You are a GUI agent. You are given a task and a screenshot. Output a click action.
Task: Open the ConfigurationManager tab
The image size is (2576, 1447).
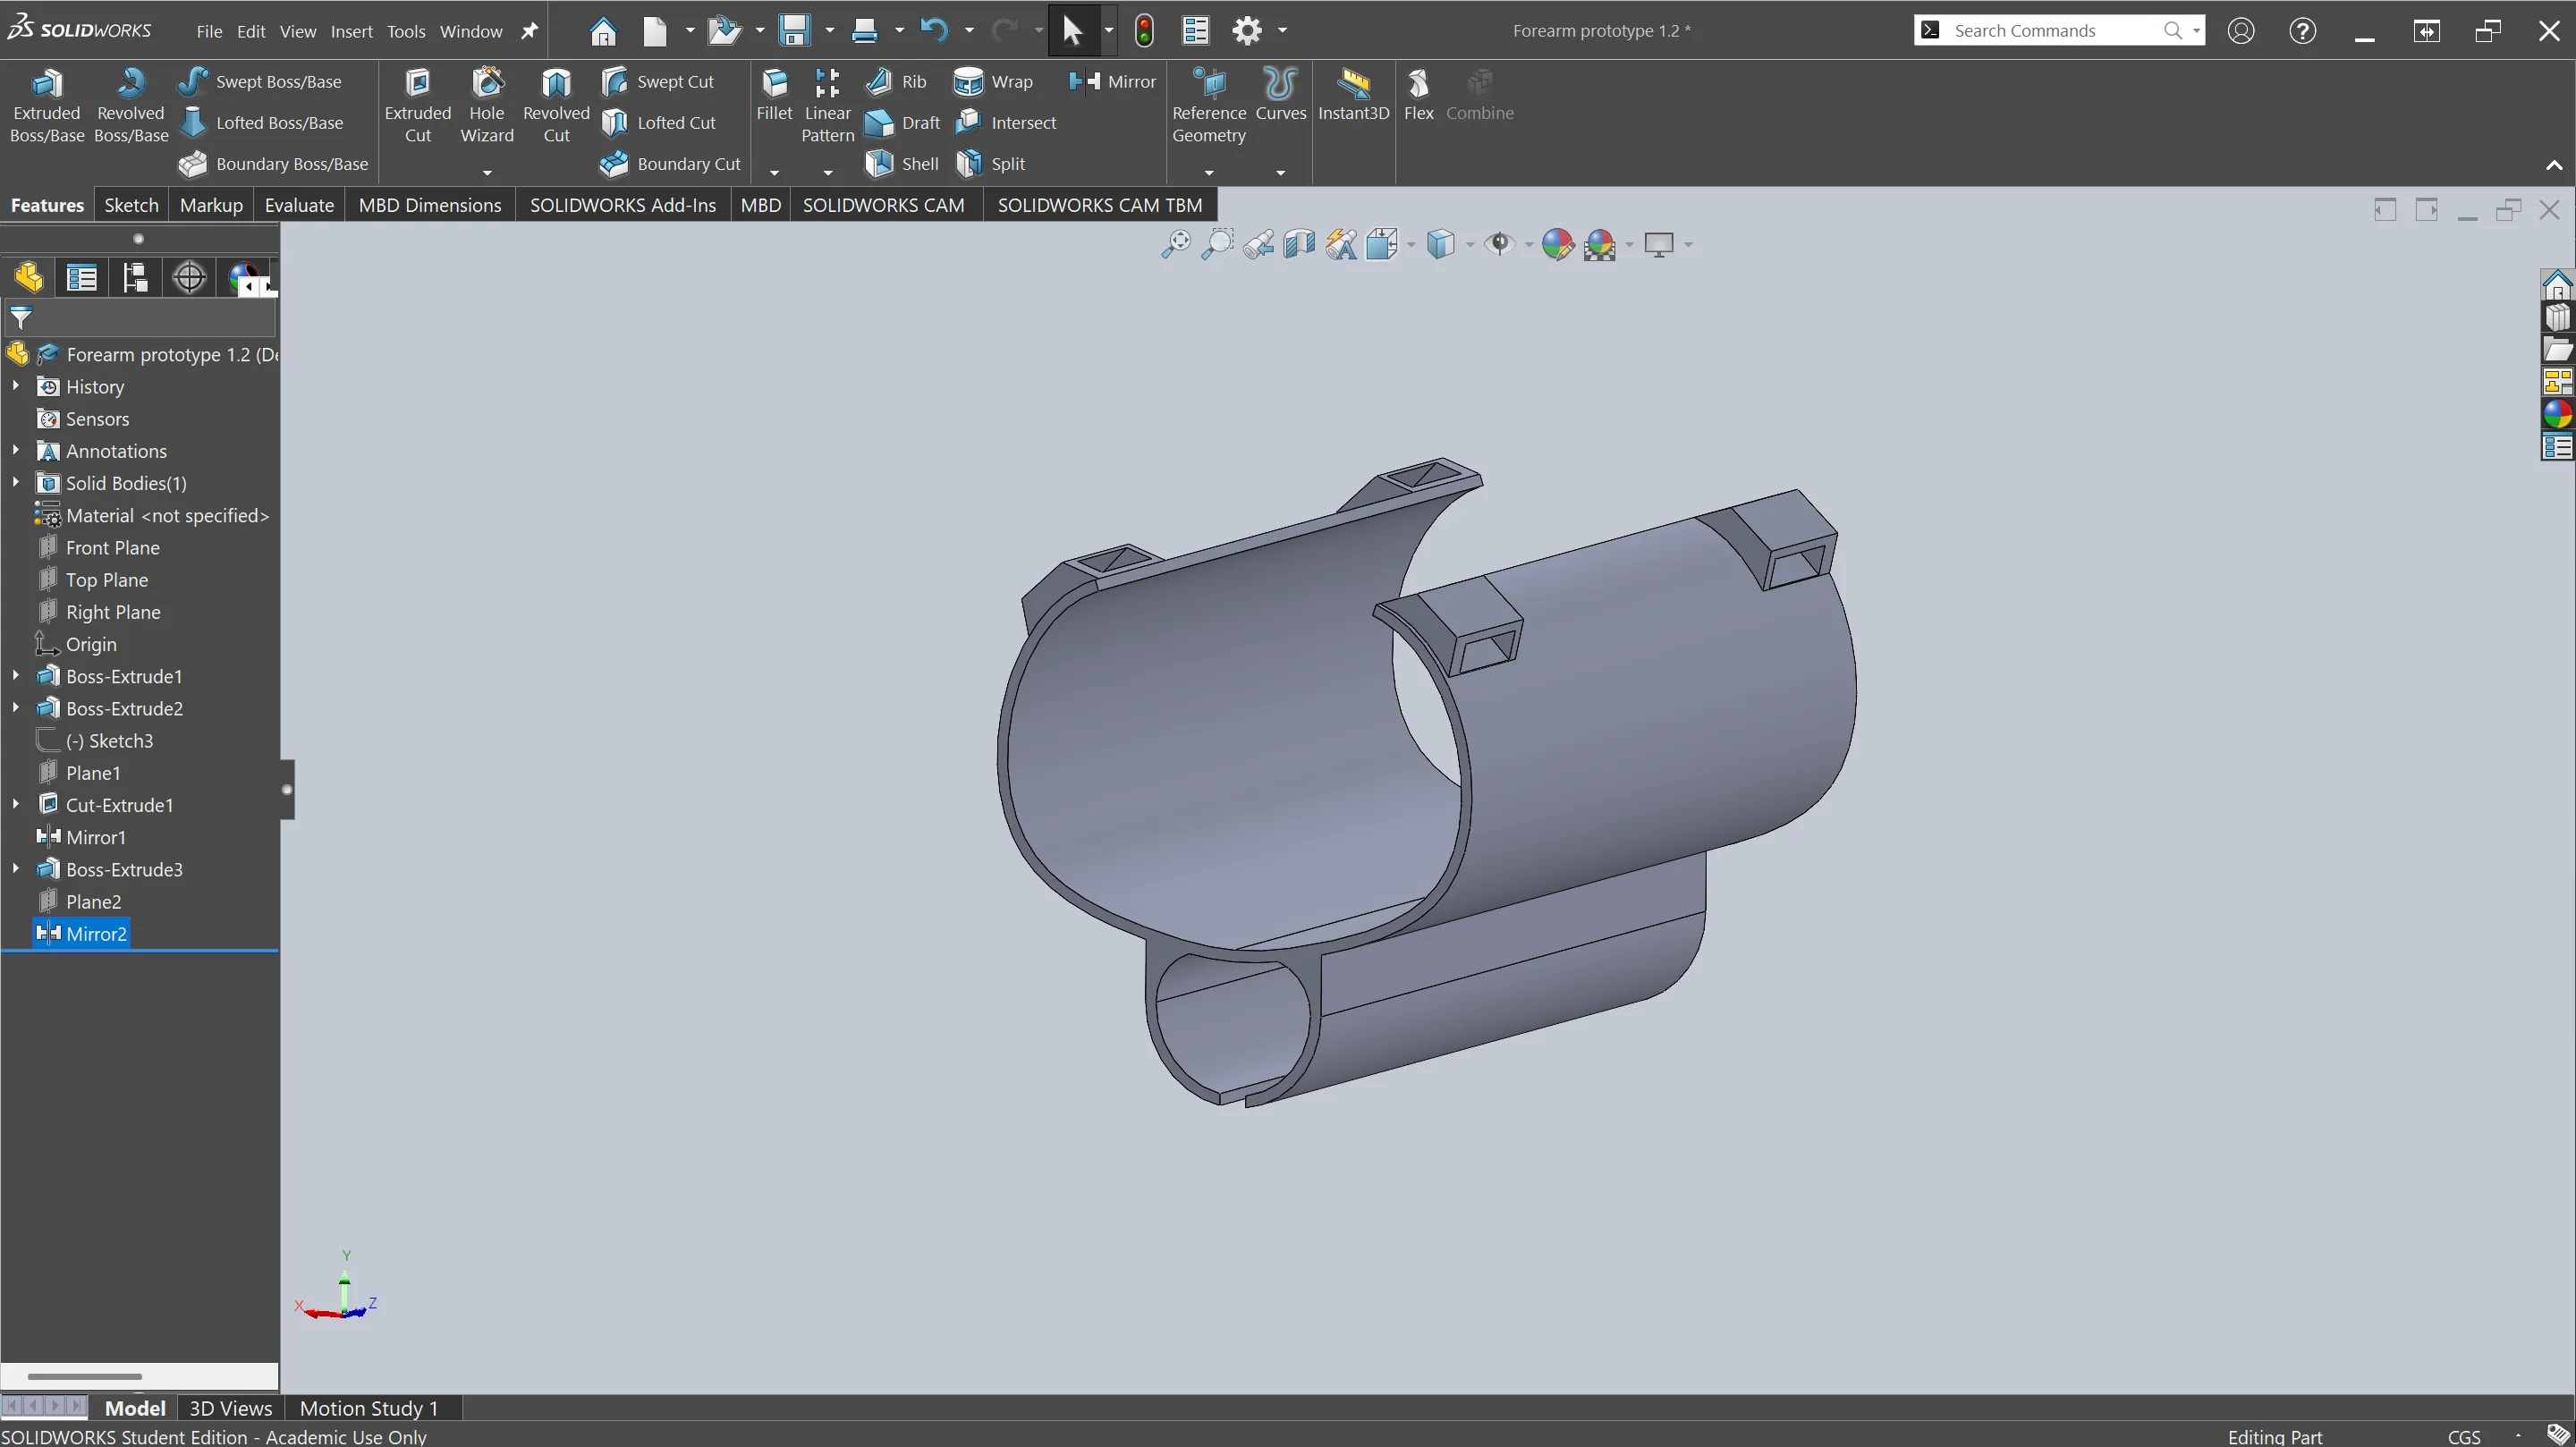[x=135, y=277]
